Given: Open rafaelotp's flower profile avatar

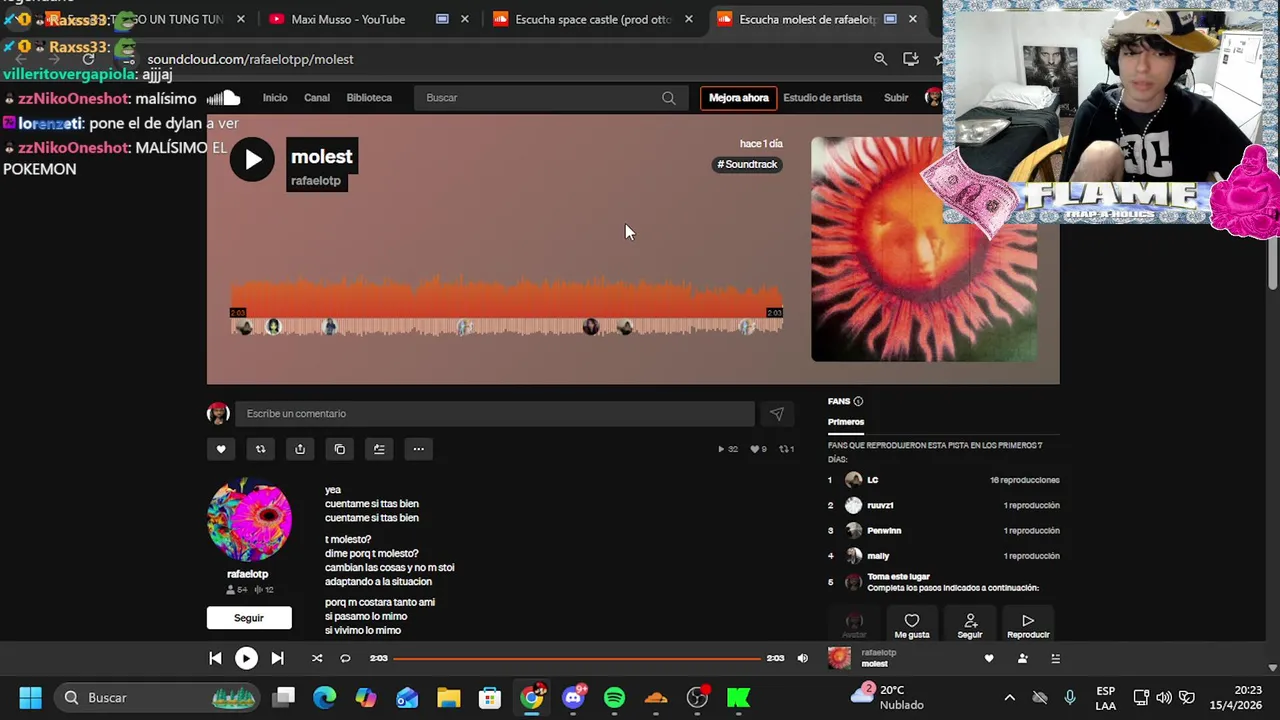Looking at the screenshot, I should (249, 520).
